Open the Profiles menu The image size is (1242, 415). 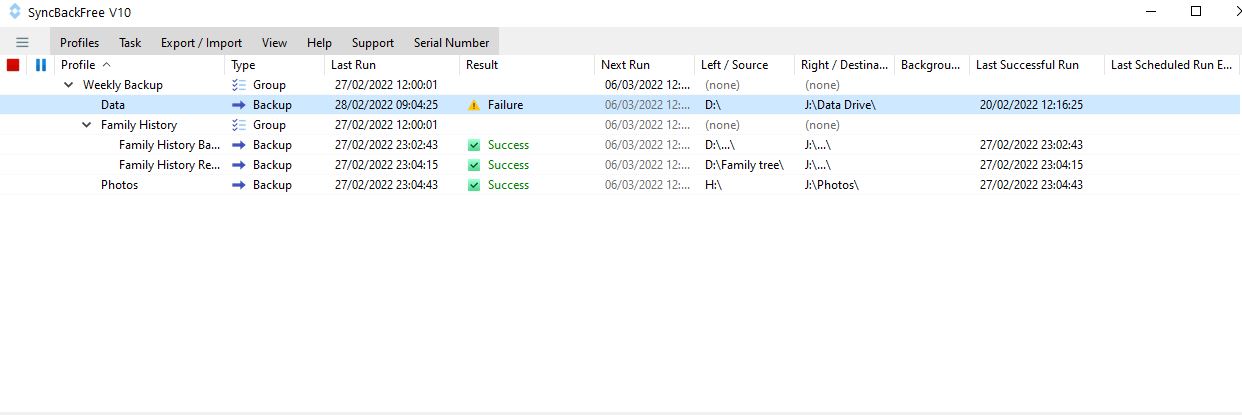(x=79, y=43)
